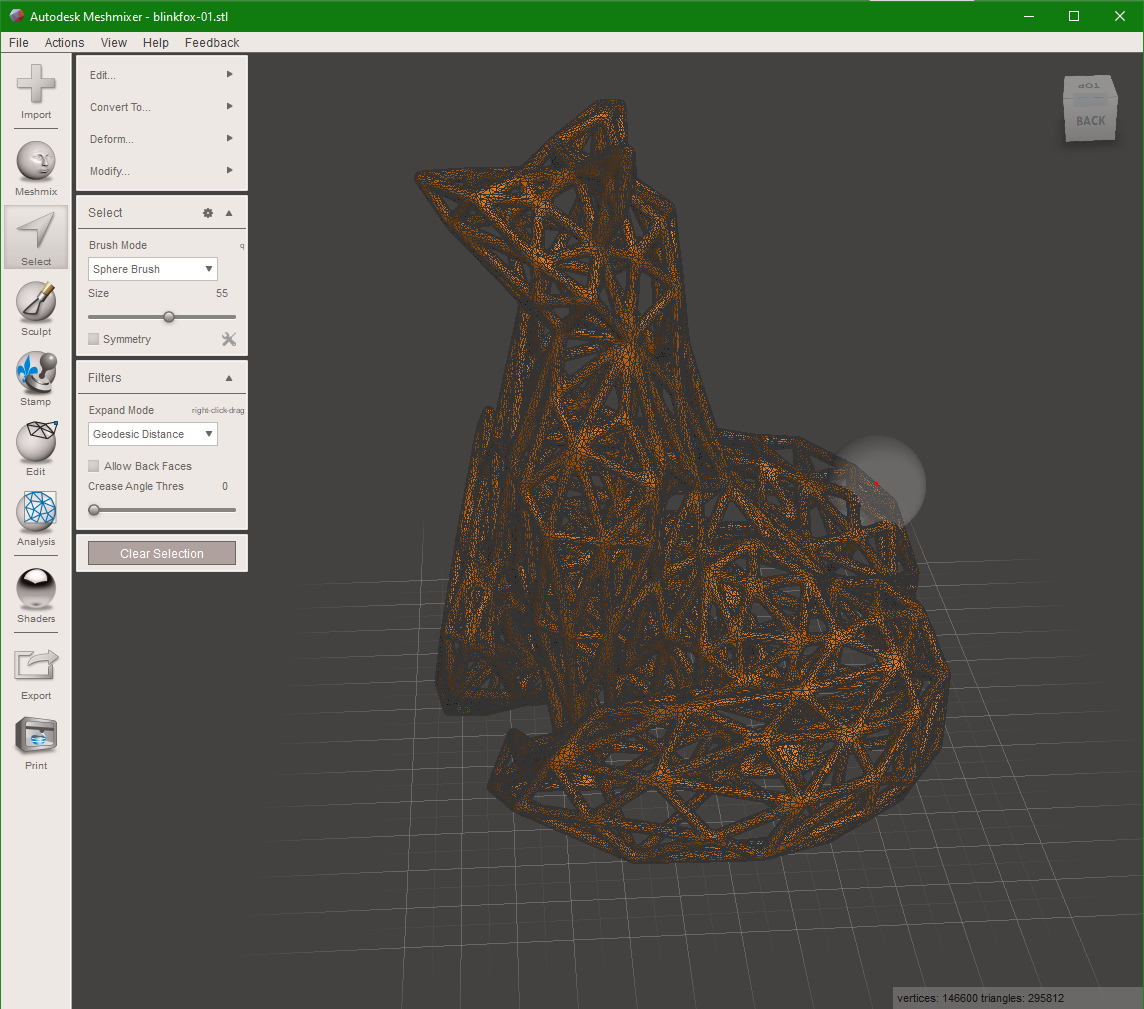1144x1009 pixels.
Task: Minimize the Meshmixer window
Action: tap(1029, 16)
